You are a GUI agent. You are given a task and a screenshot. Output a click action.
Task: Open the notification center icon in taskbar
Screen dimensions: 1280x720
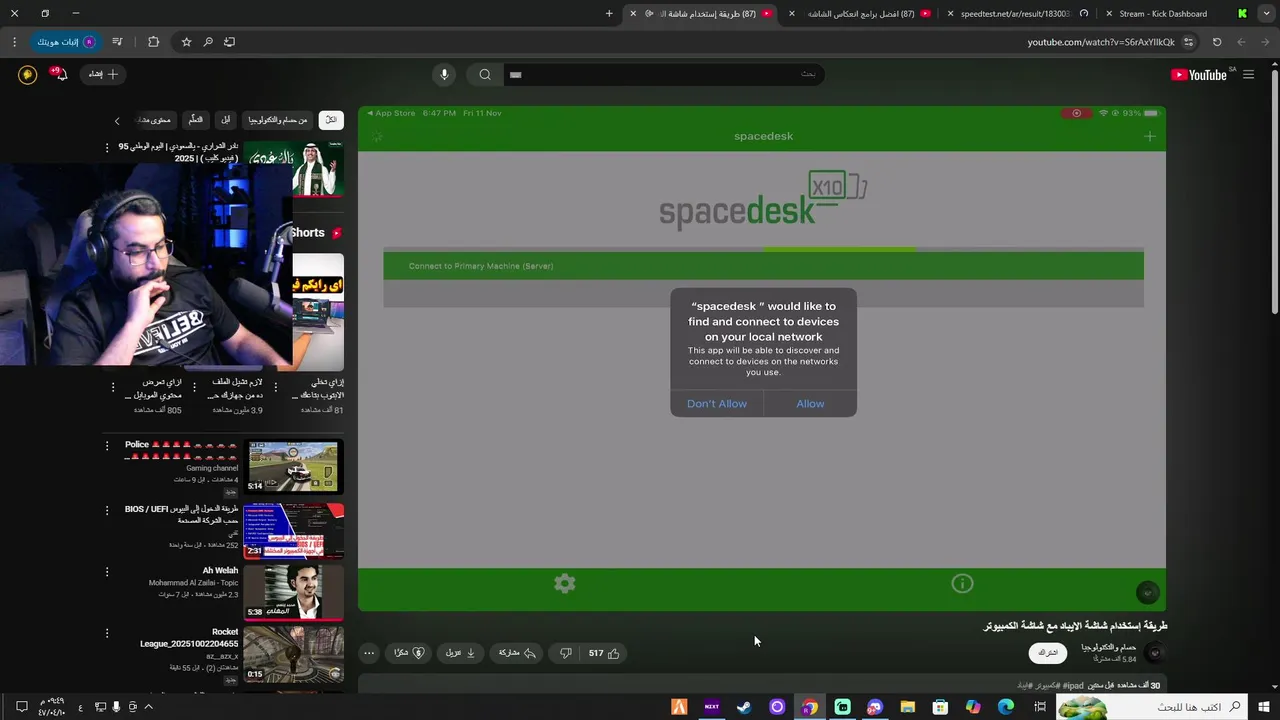point(21,707)
